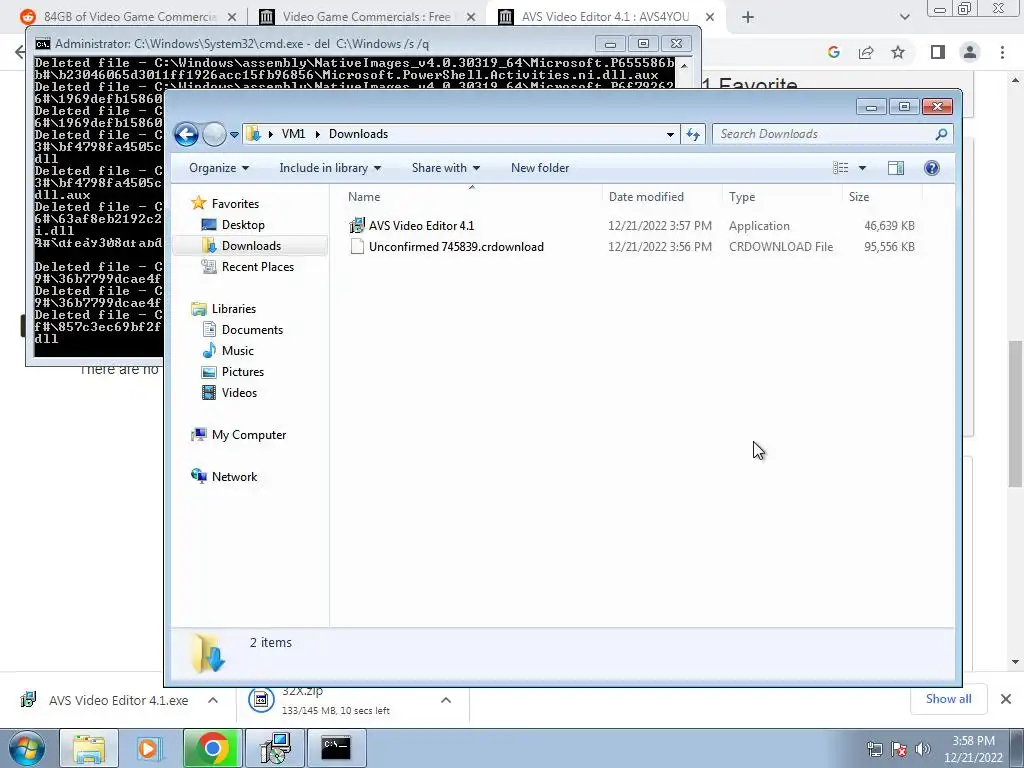Expand AVS Video Editor 4.1.exe download options

click(x=213, y=700)
